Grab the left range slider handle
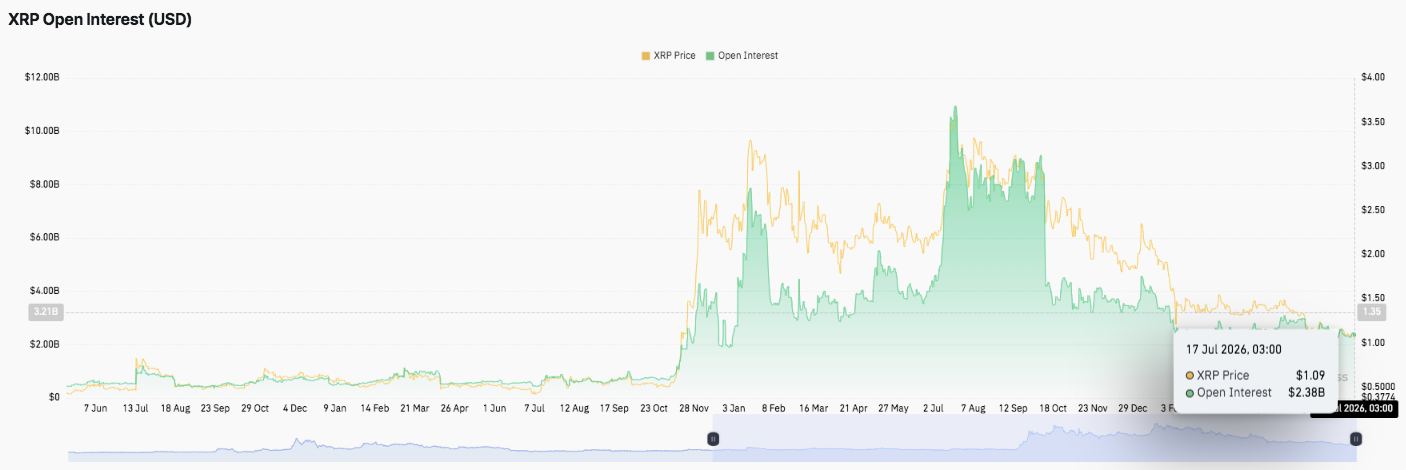 (x=713, y=438)
